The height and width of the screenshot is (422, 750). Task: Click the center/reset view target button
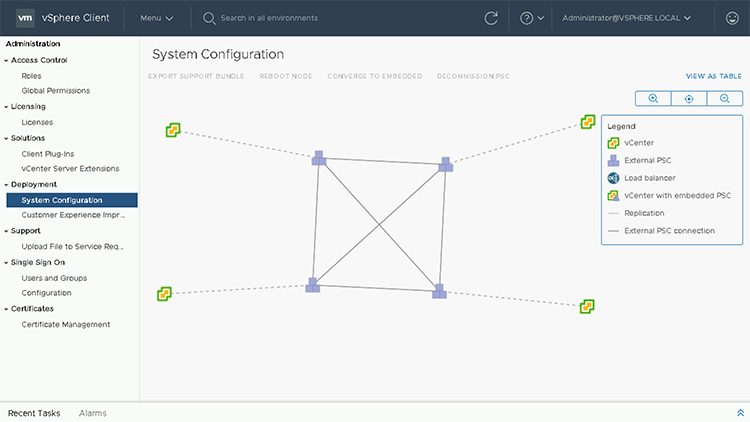tap(689, 98)
